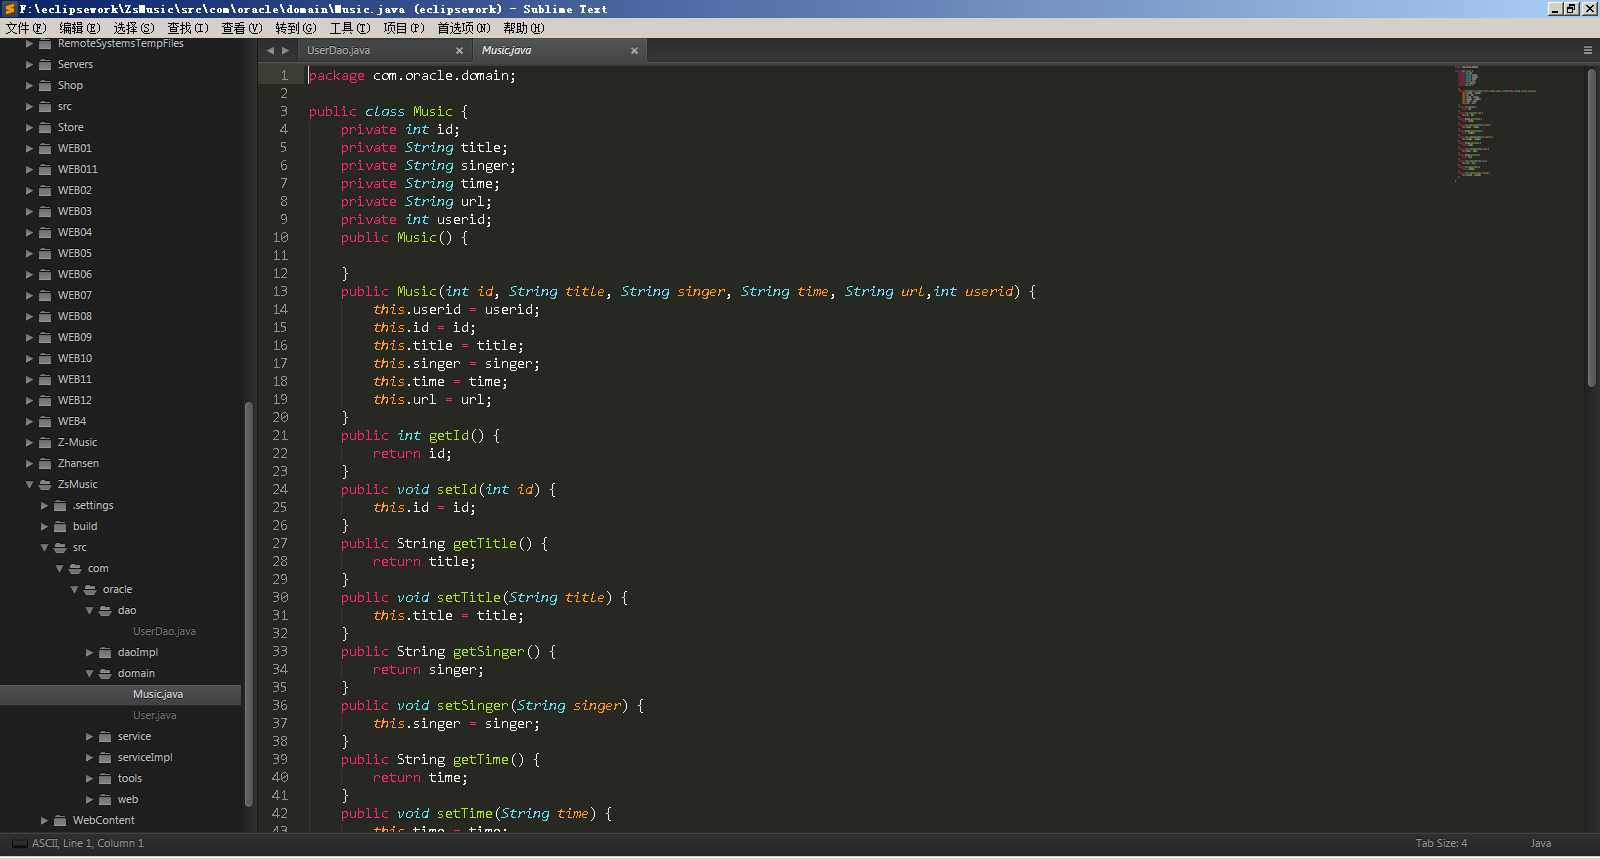Select the WEB03 folder icon
This screenshot has width=1600, height=860.
pos(45,211)
